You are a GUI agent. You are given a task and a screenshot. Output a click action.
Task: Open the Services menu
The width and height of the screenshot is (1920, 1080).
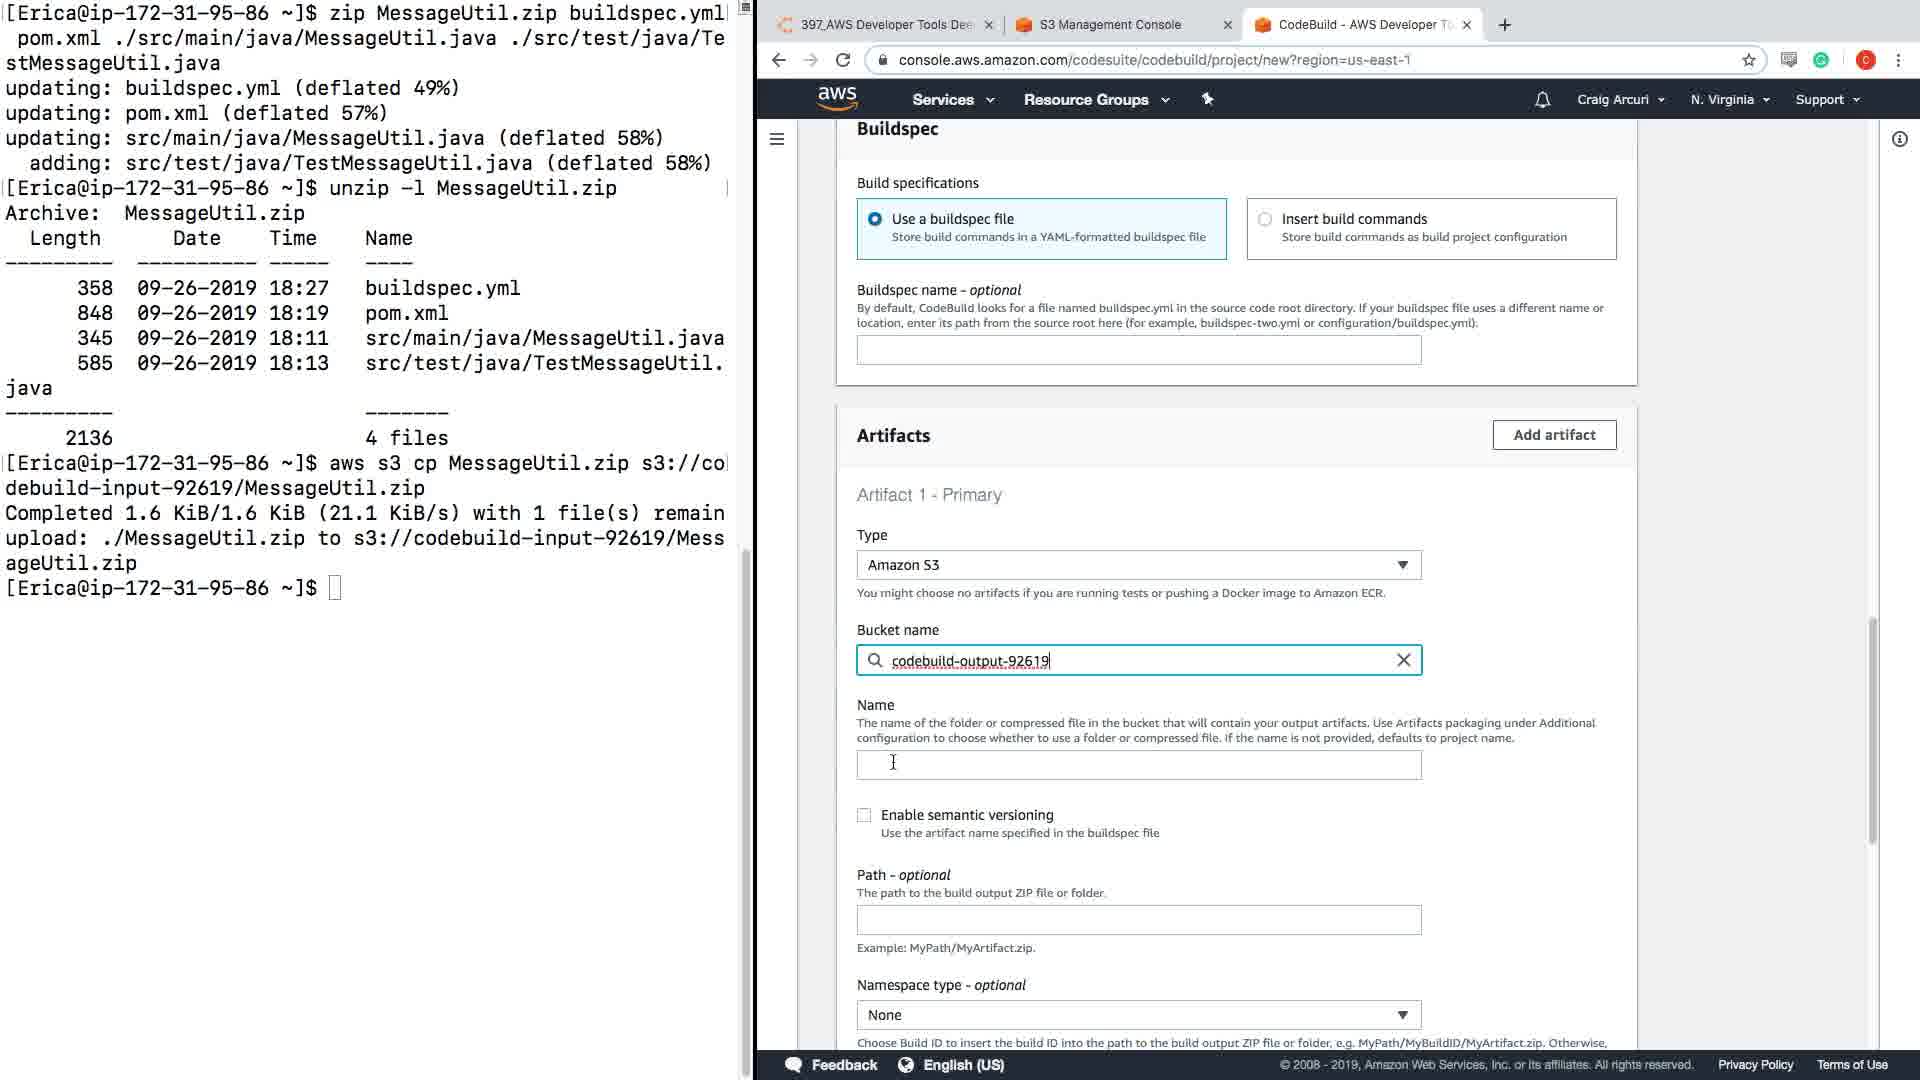[952, 99]
